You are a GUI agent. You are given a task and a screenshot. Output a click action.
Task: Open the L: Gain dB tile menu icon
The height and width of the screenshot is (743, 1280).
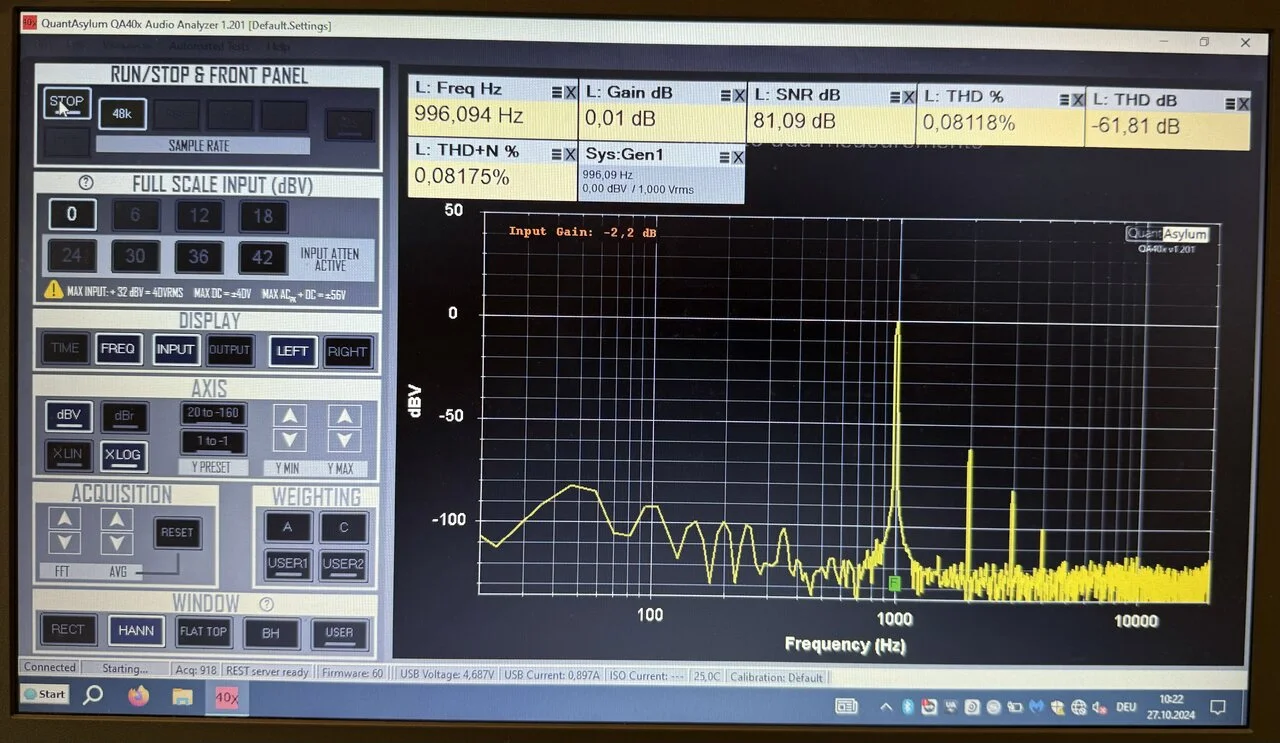726,95
